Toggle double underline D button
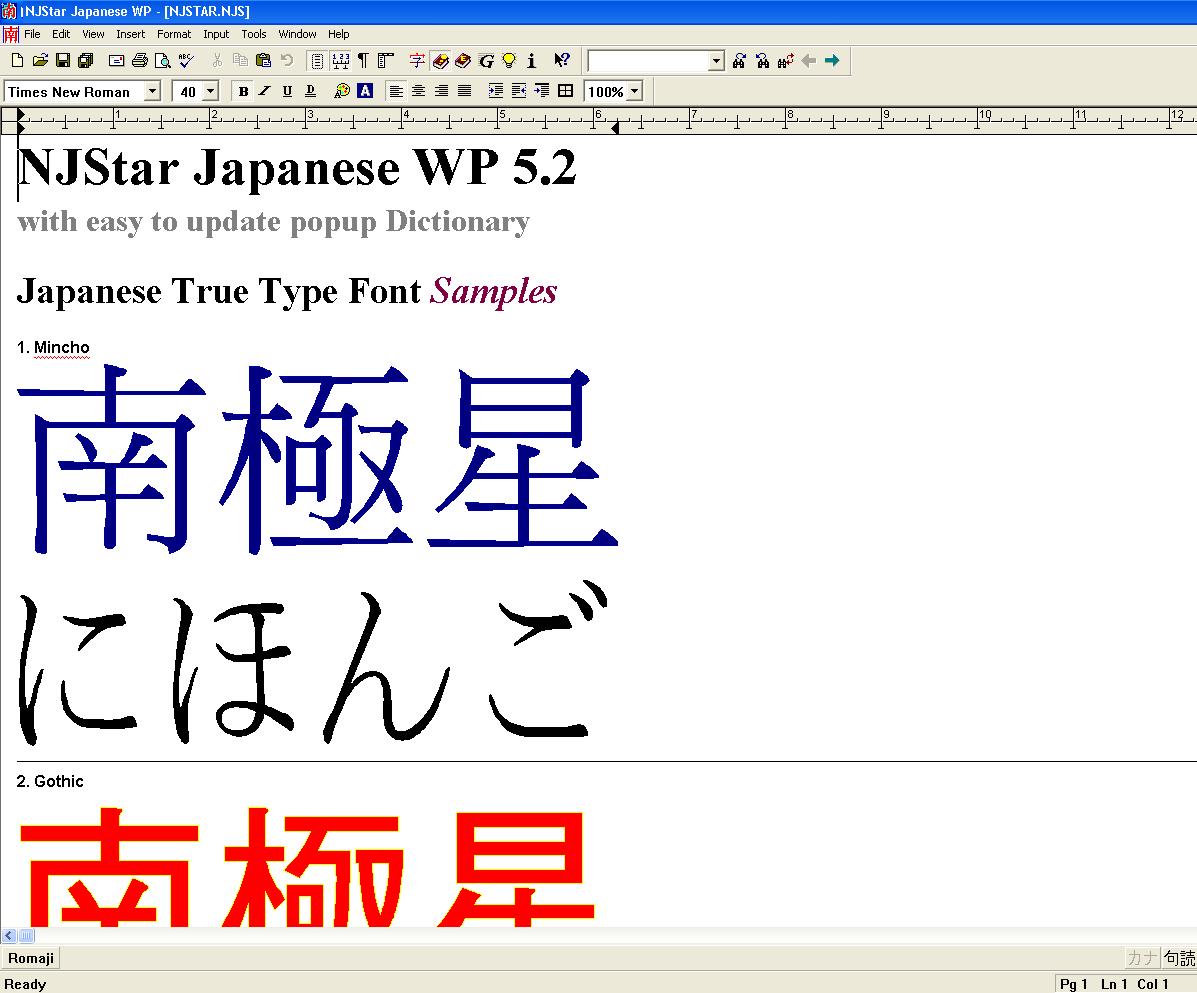 (310, 92)
